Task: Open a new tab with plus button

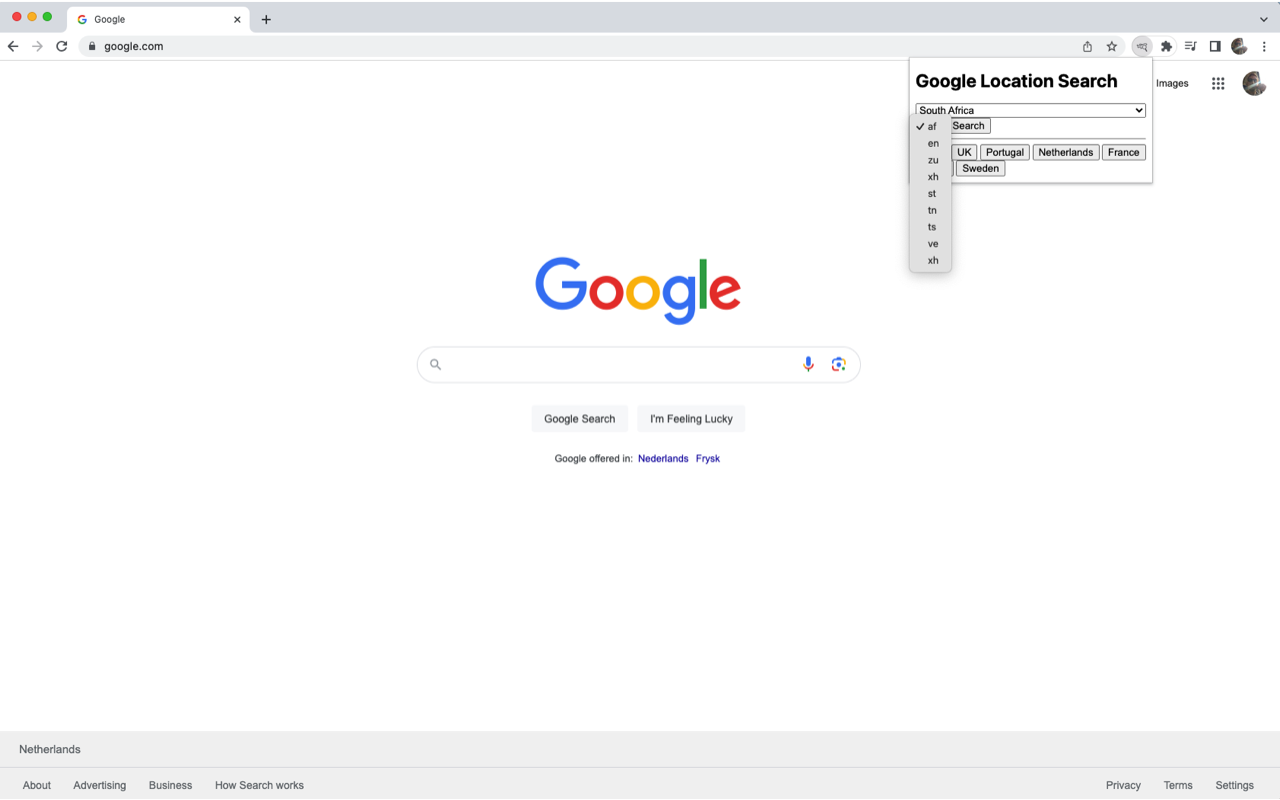Action: (266, 19)
